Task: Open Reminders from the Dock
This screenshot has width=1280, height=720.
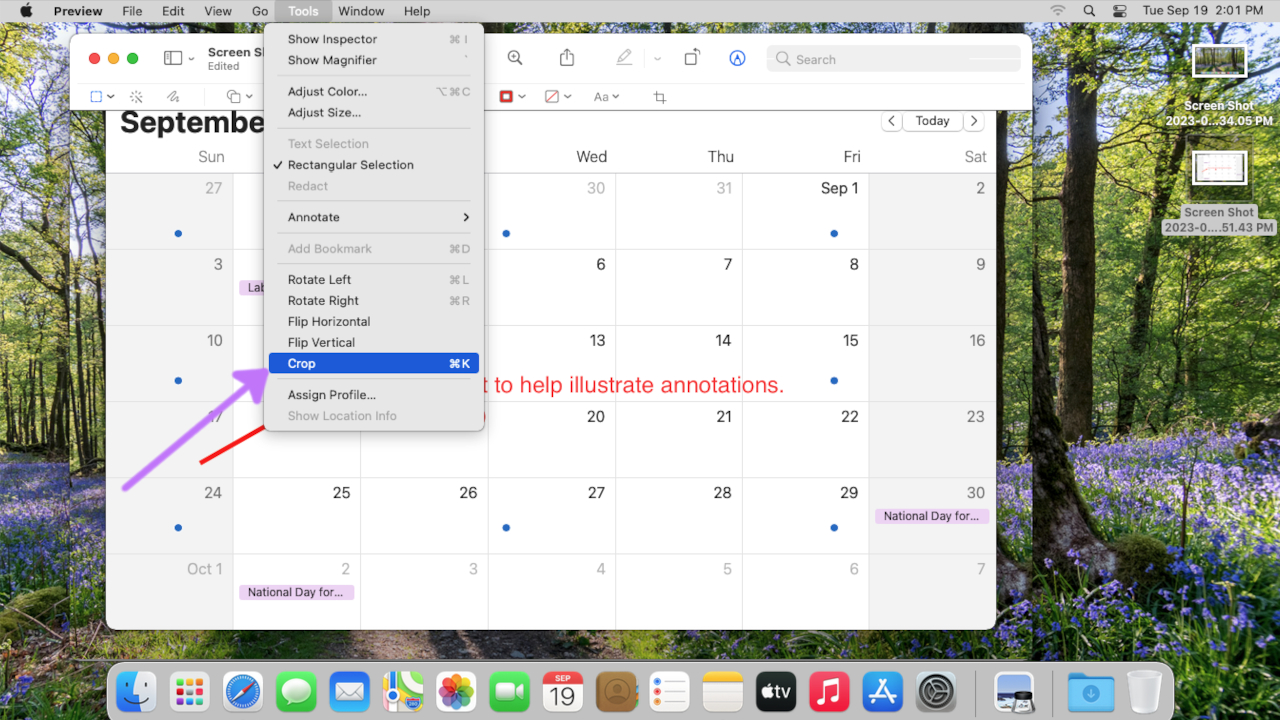Action: (669, 691)
